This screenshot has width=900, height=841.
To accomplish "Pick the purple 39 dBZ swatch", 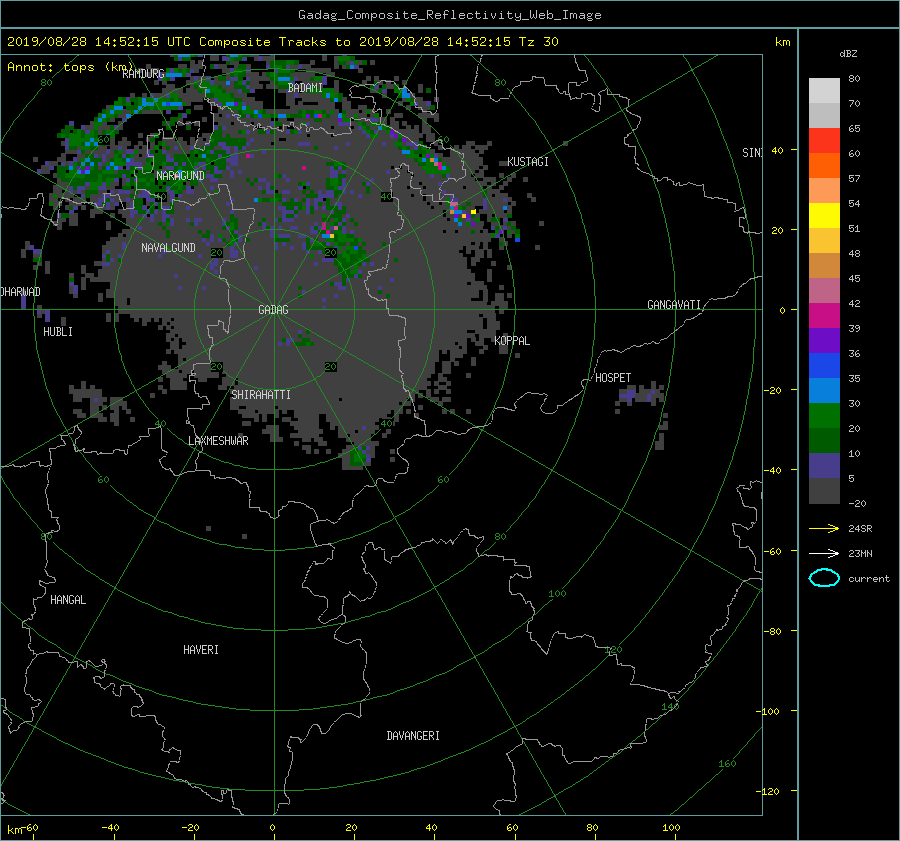I will click(x=824, y=340).
